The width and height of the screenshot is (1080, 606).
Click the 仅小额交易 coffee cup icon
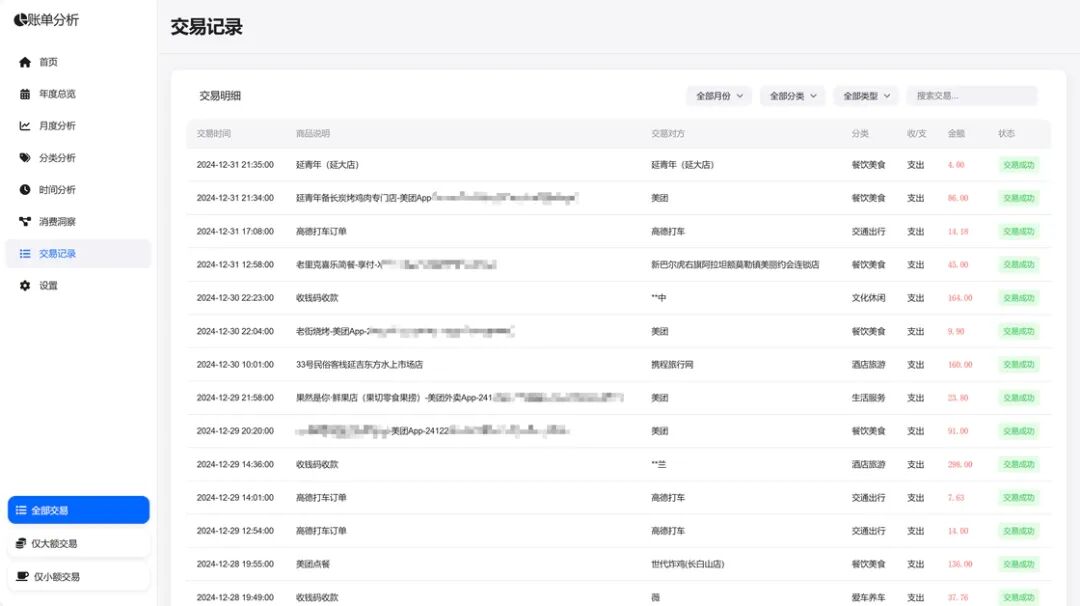22,576
